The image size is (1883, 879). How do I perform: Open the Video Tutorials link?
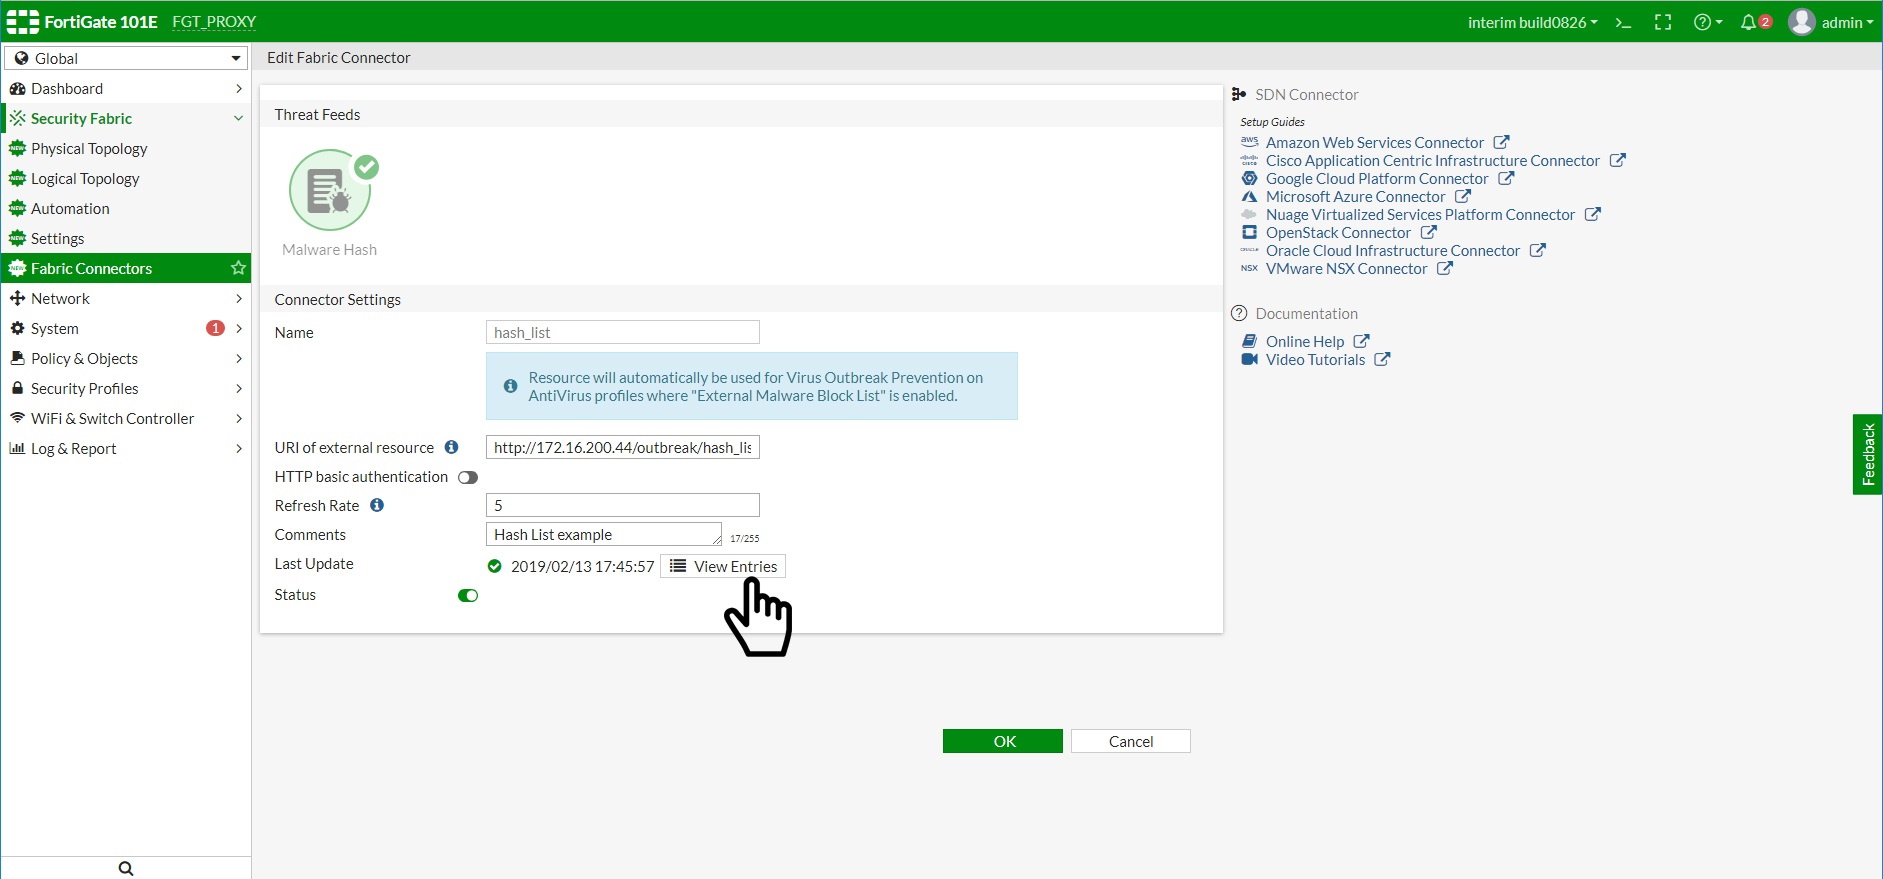coord(1315,359)
